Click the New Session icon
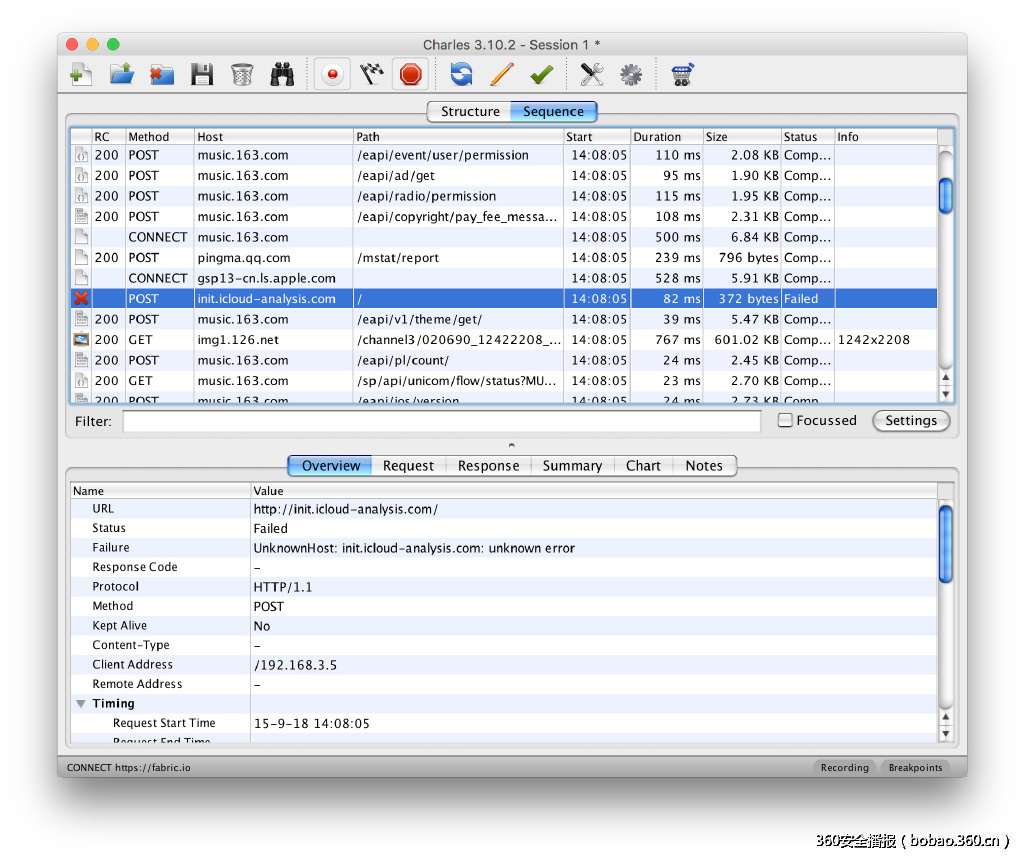Screen dimensions: 1024x859 coord(81,74)
